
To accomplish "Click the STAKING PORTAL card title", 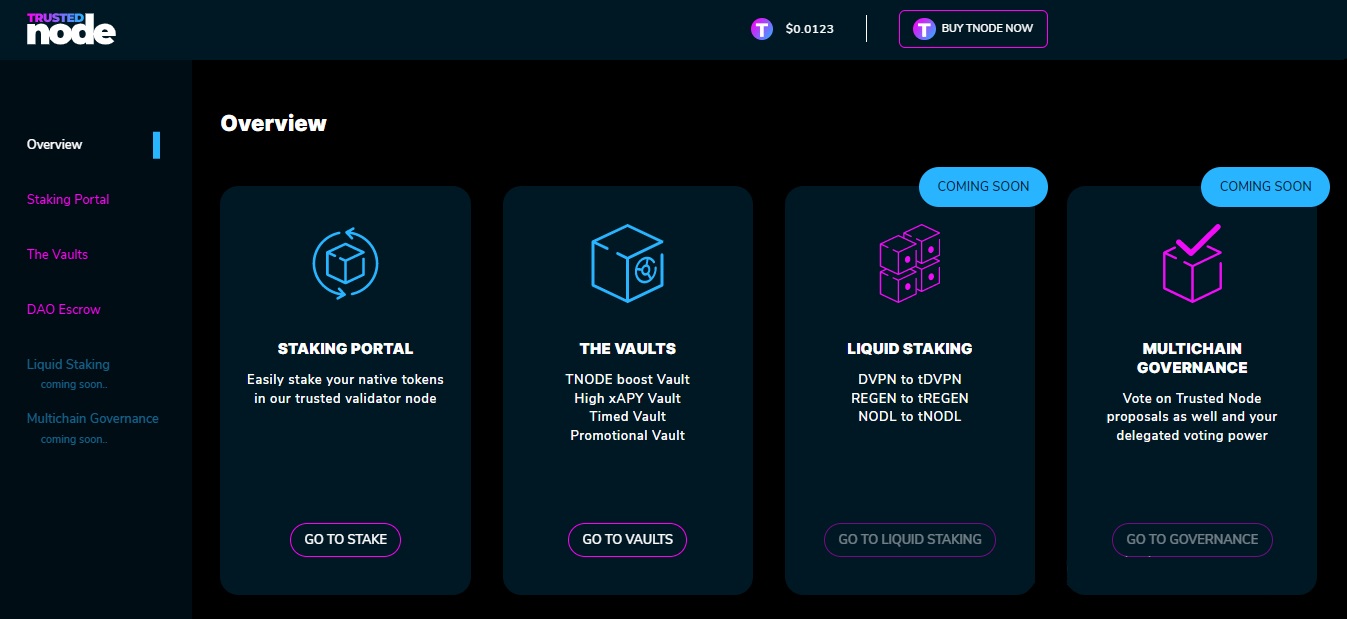I will 345,349.
